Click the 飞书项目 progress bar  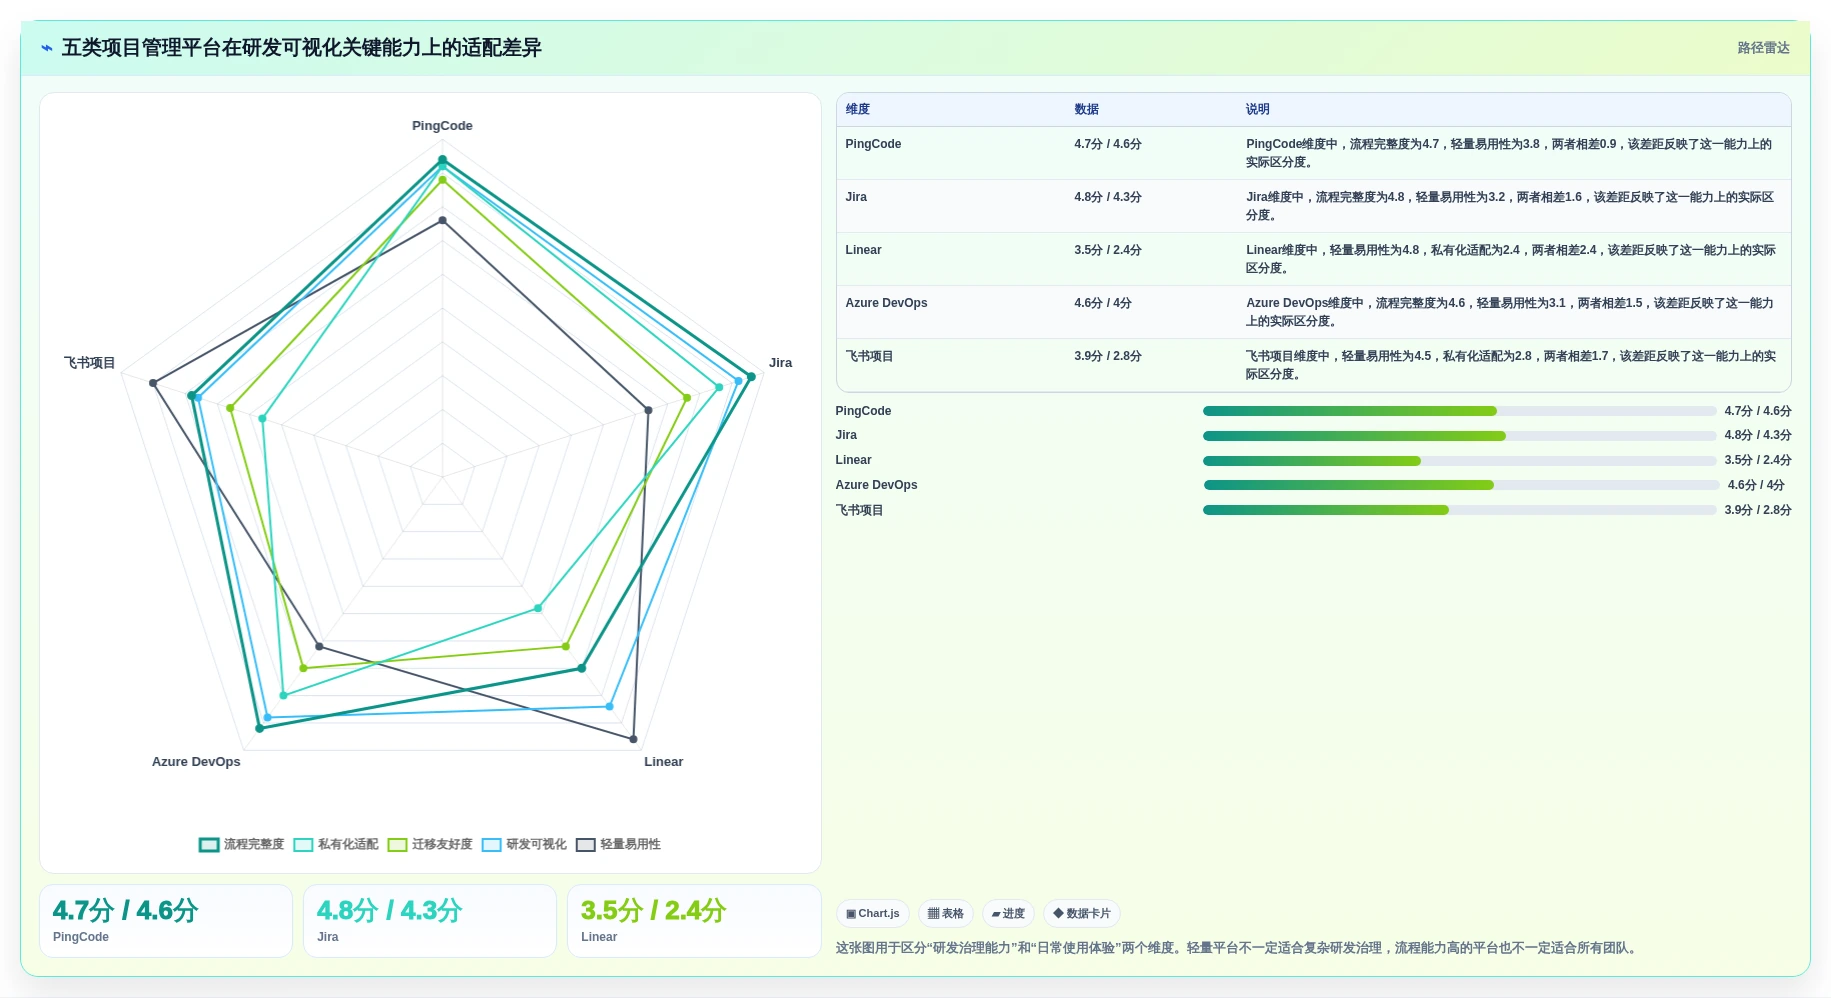(x=1459, y=510)
